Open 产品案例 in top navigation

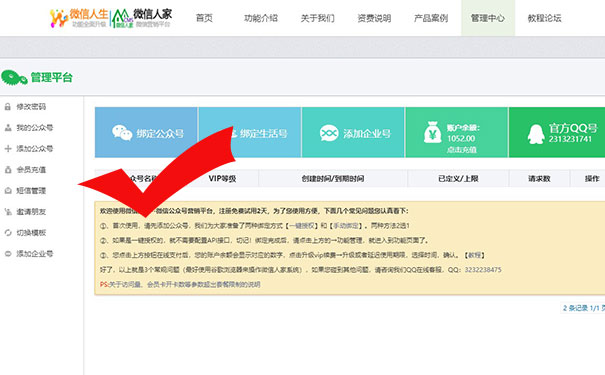coord(431,18)
